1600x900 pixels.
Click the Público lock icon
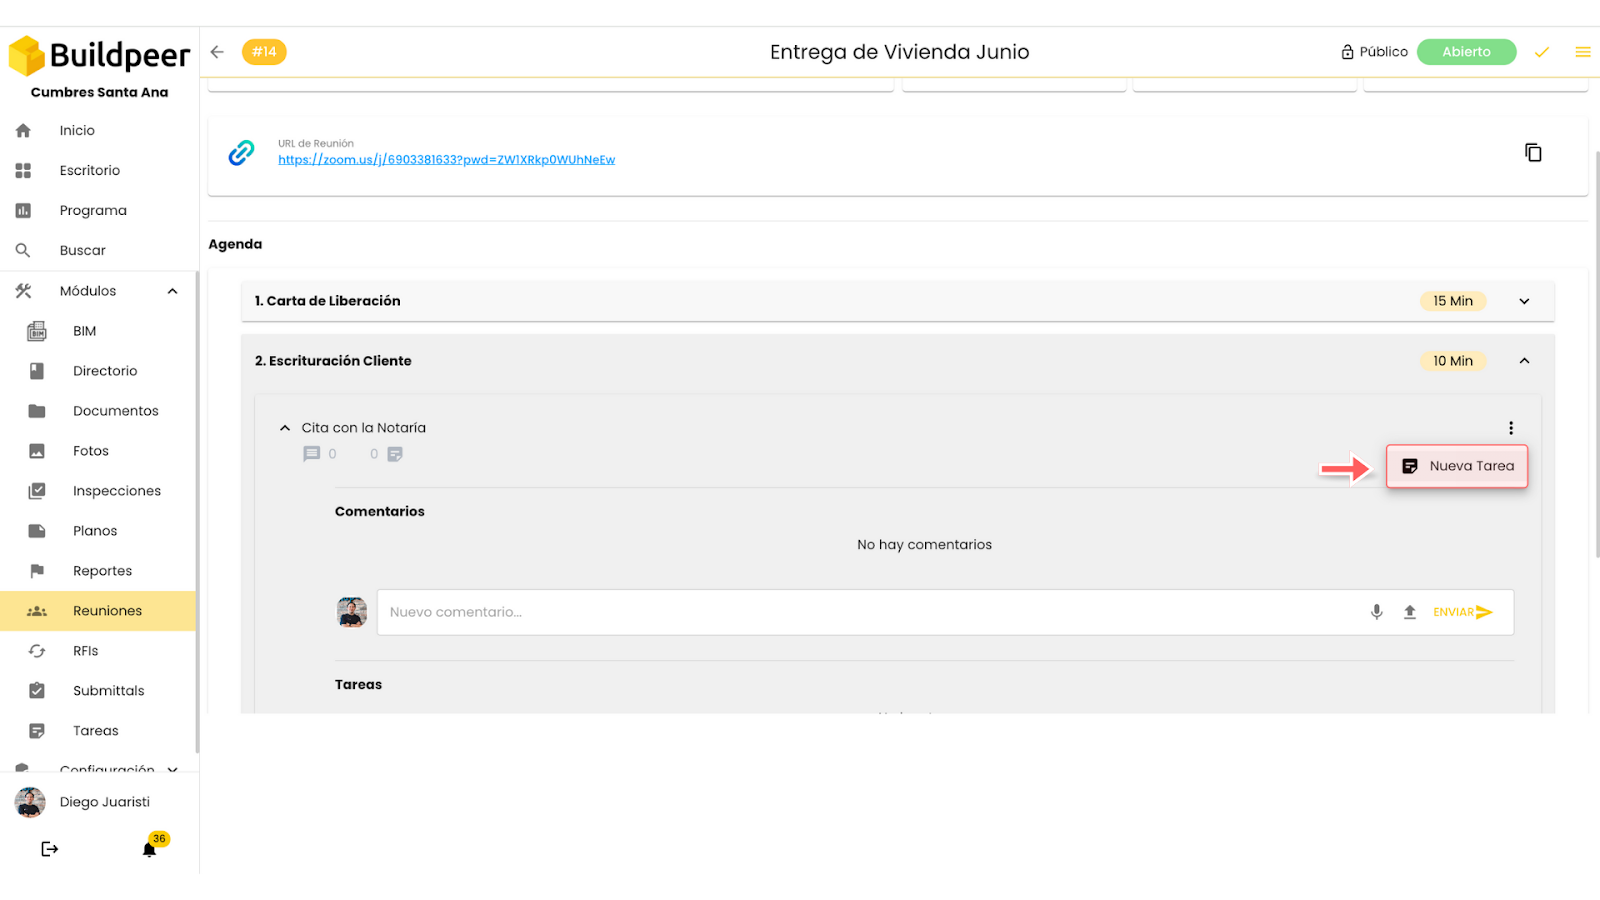click(x=1347, y=52)
